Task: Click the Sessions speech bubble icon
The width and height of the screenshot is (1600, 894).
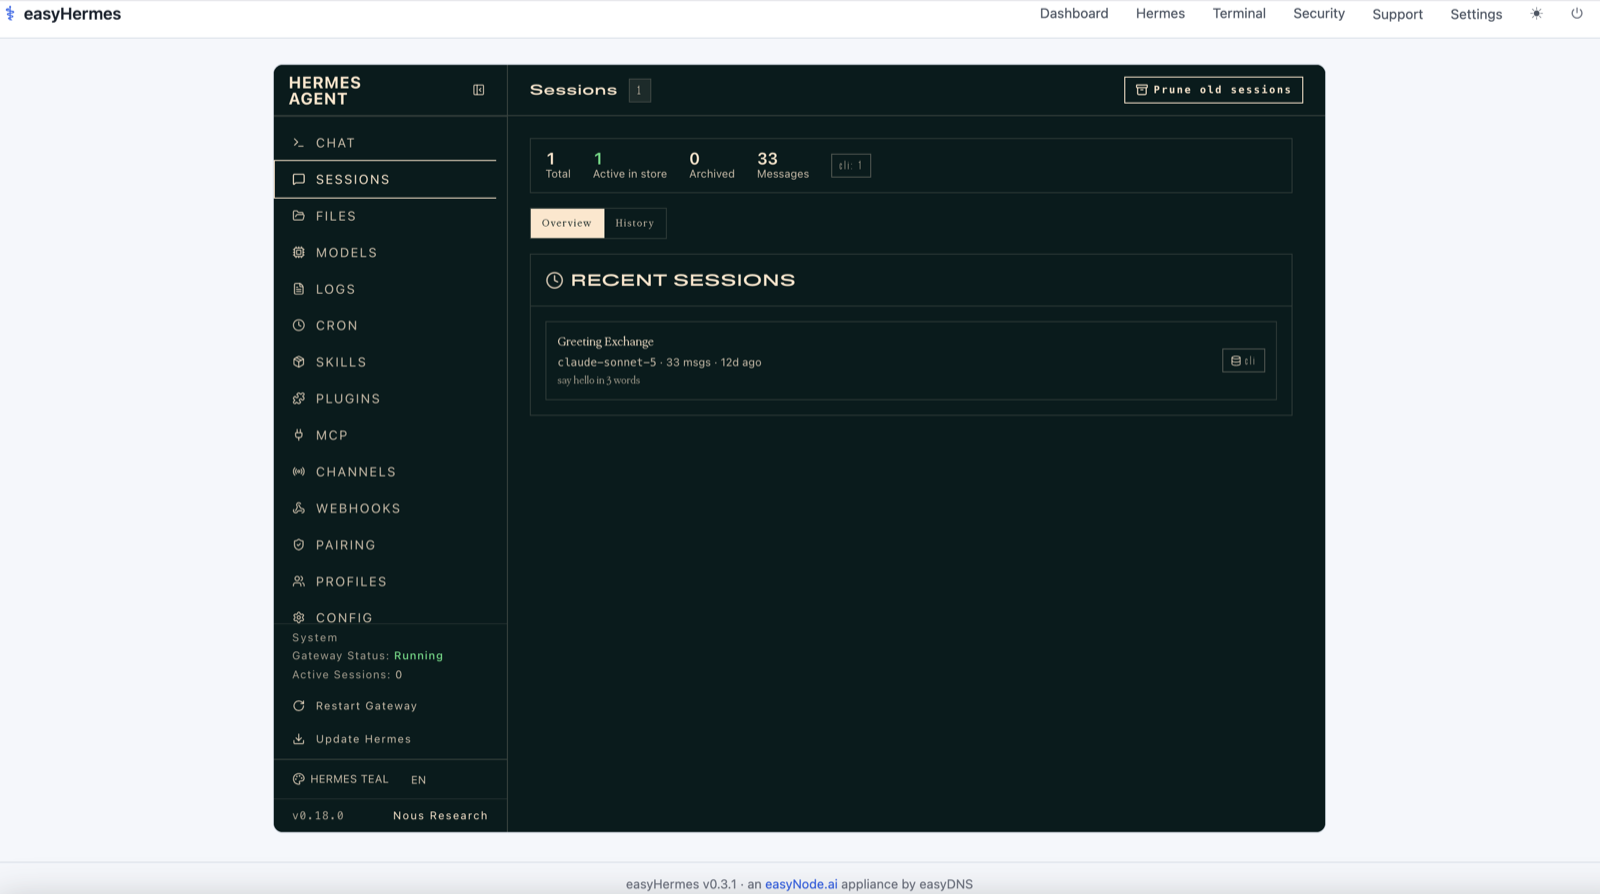Action: click(x=298, y=180)
